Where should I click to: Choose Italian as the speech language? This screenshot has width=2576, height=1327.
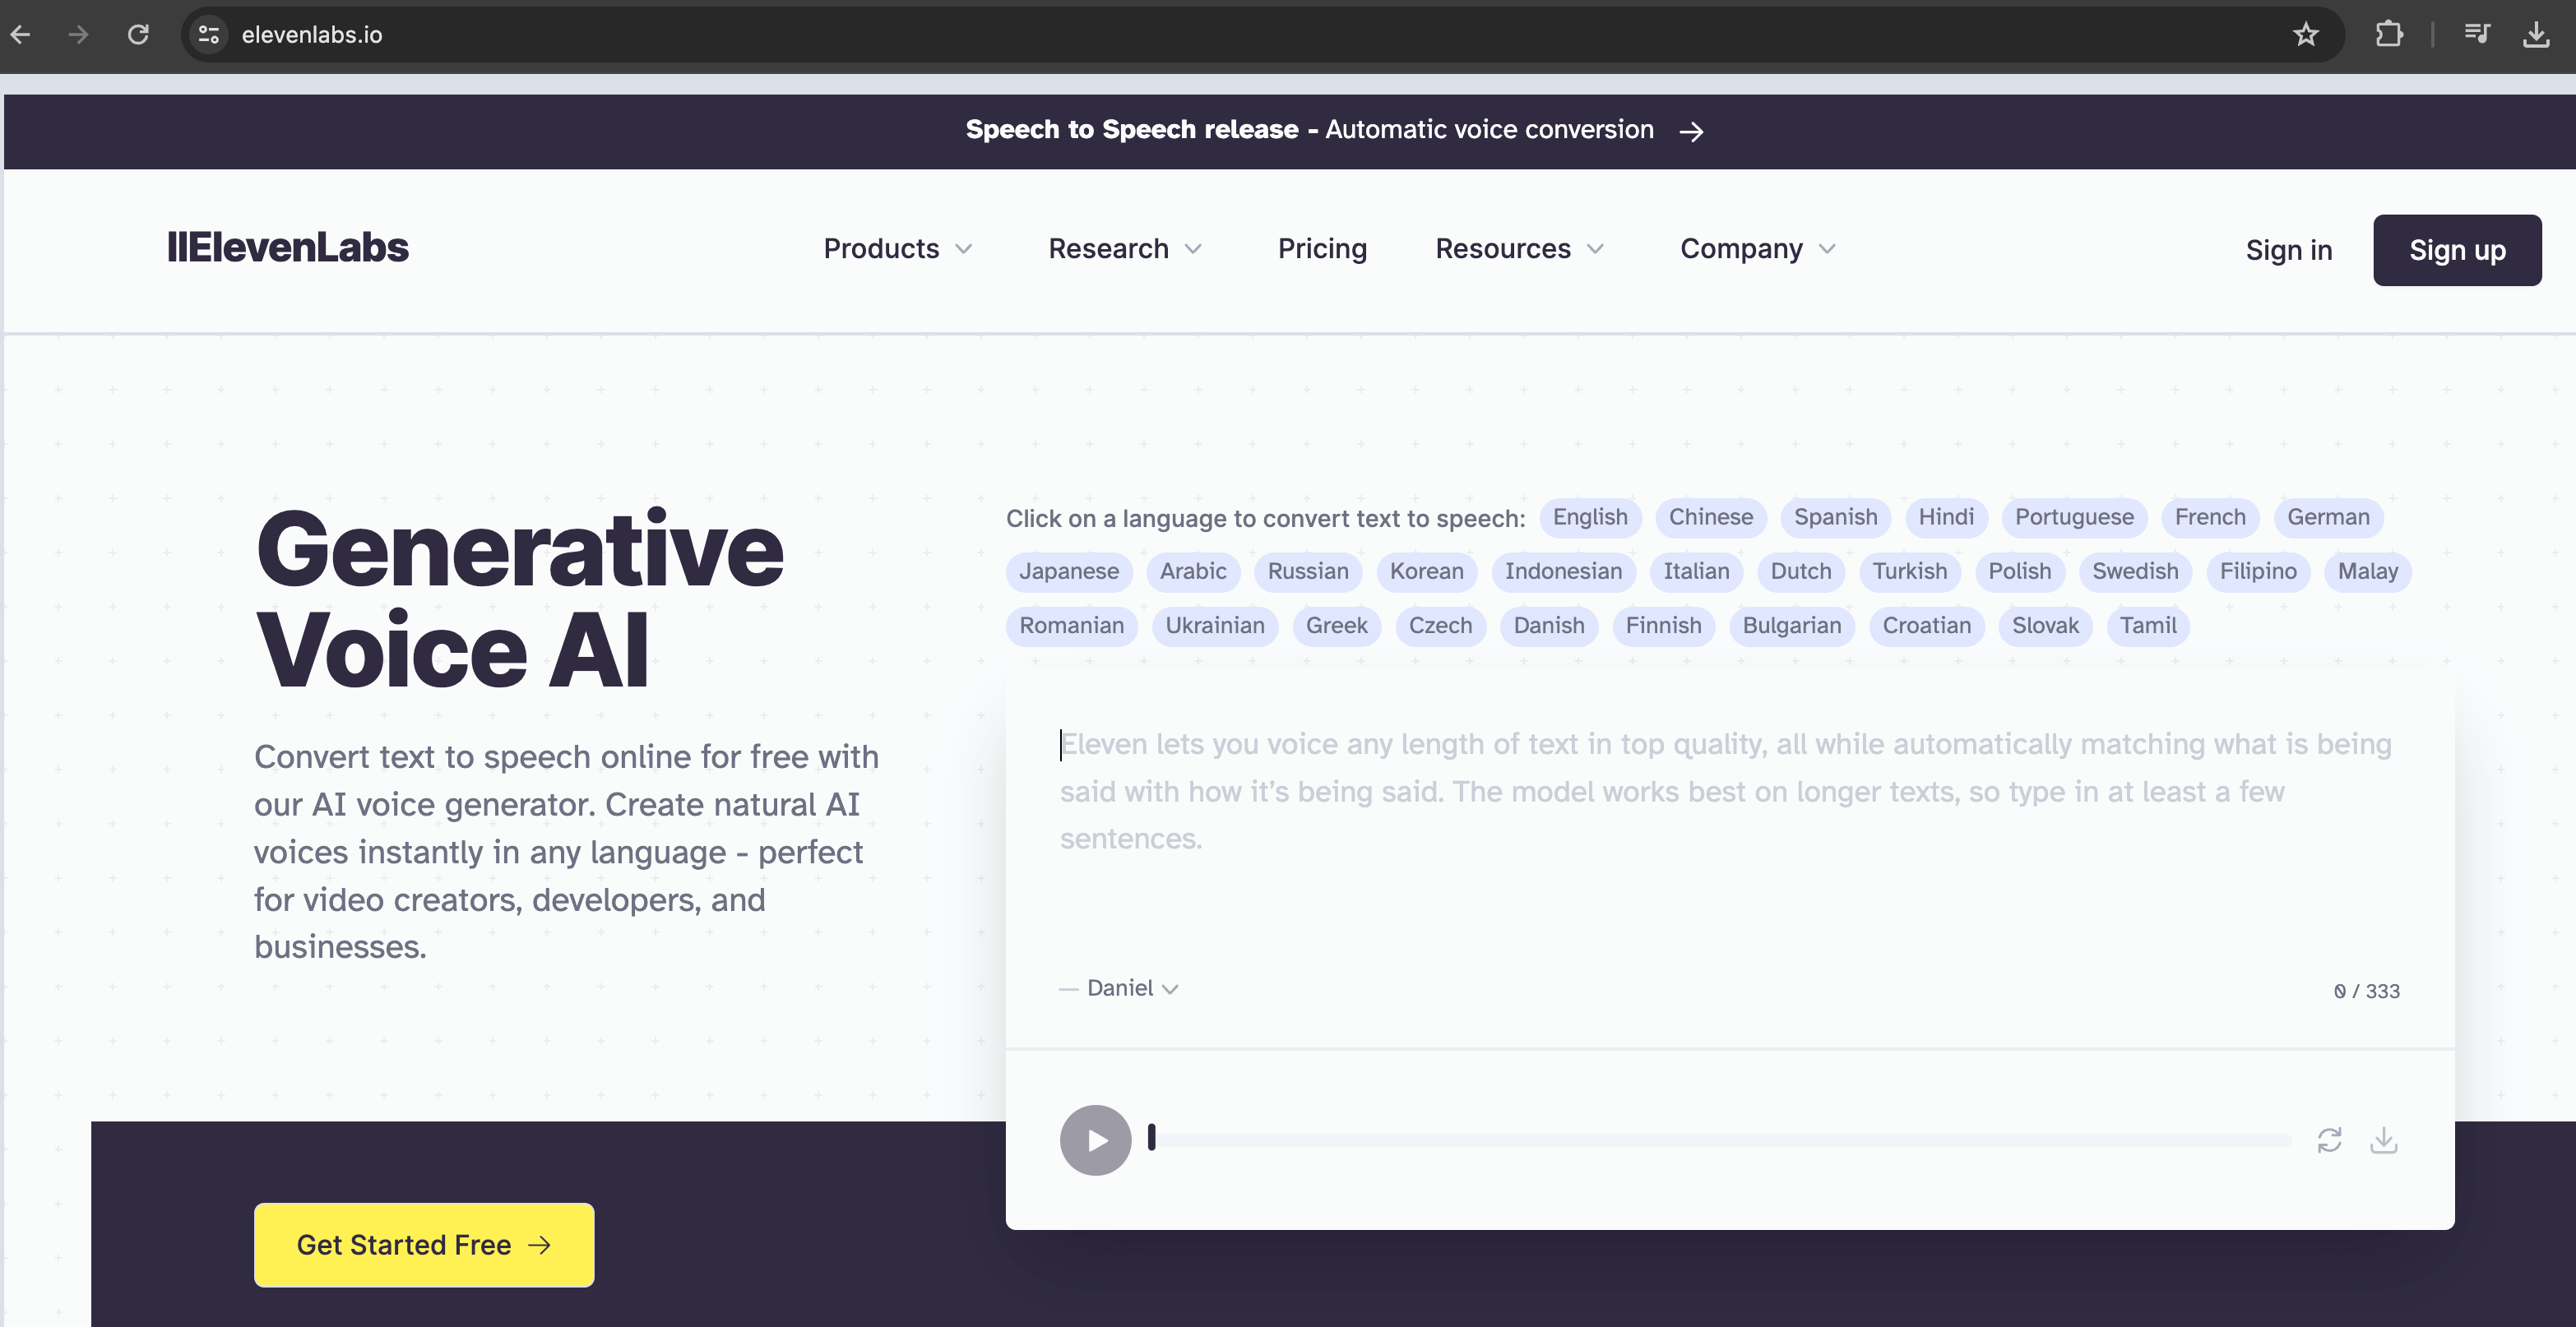tap(1696, 571)
